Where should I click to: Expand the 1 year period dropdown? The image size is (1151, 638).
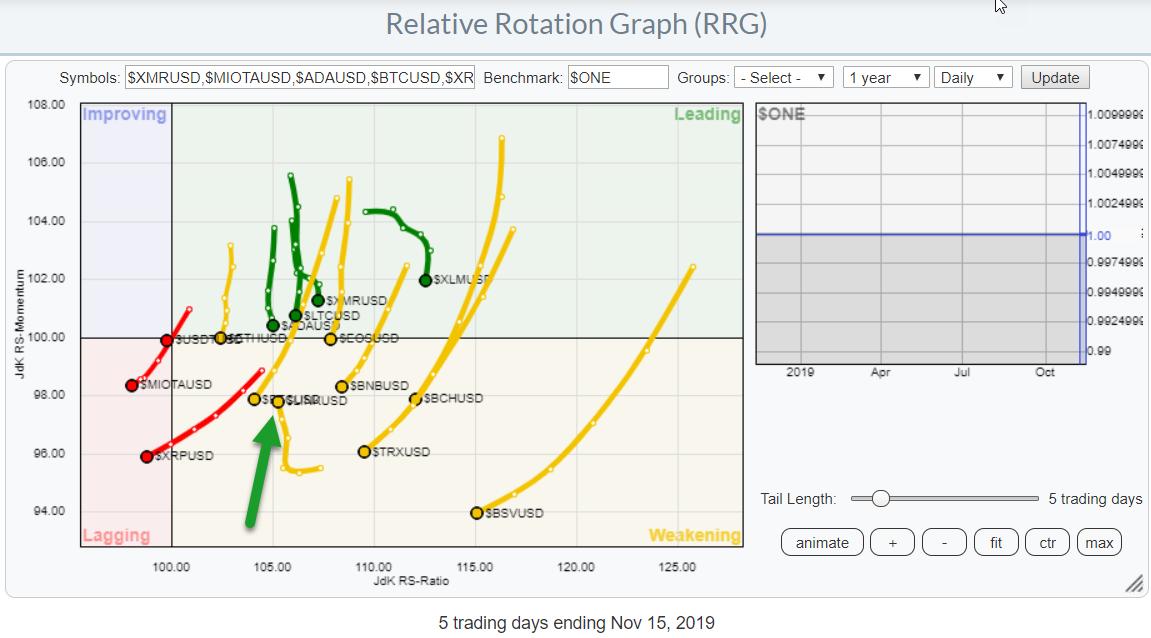(885, 78)
